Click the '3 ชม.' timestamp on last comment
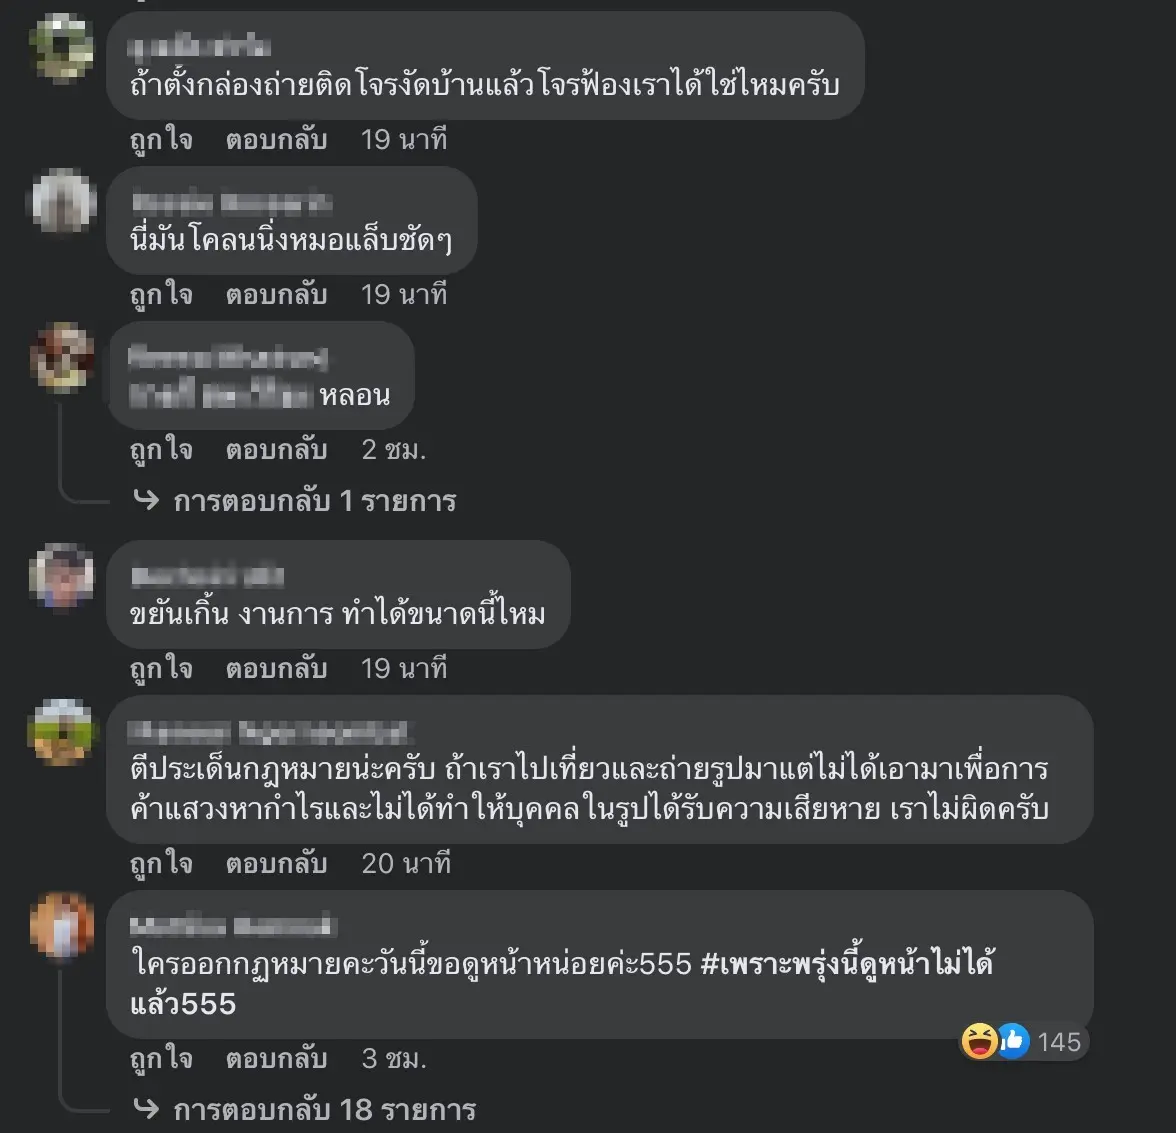 pos(394,1059)
